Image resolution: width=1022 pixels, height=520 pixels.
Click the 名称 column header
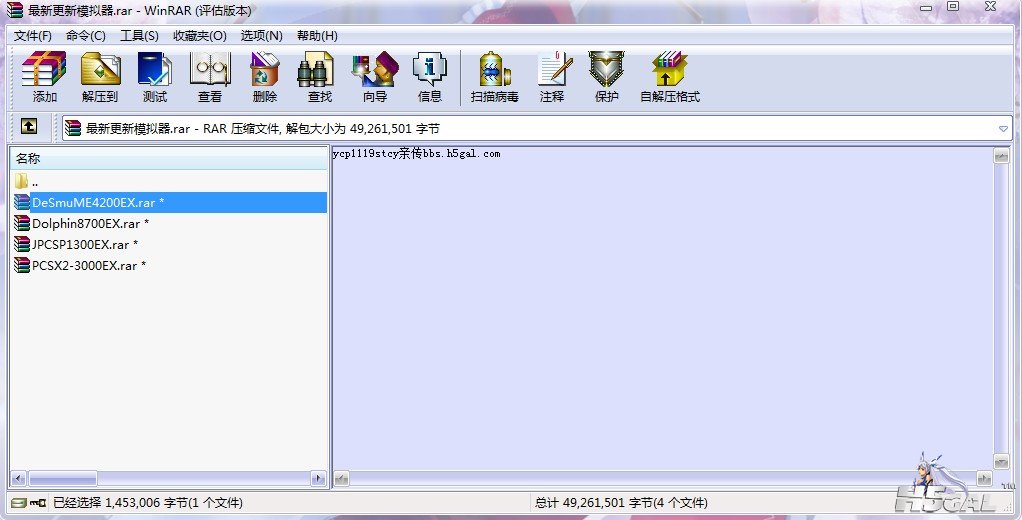169,158
